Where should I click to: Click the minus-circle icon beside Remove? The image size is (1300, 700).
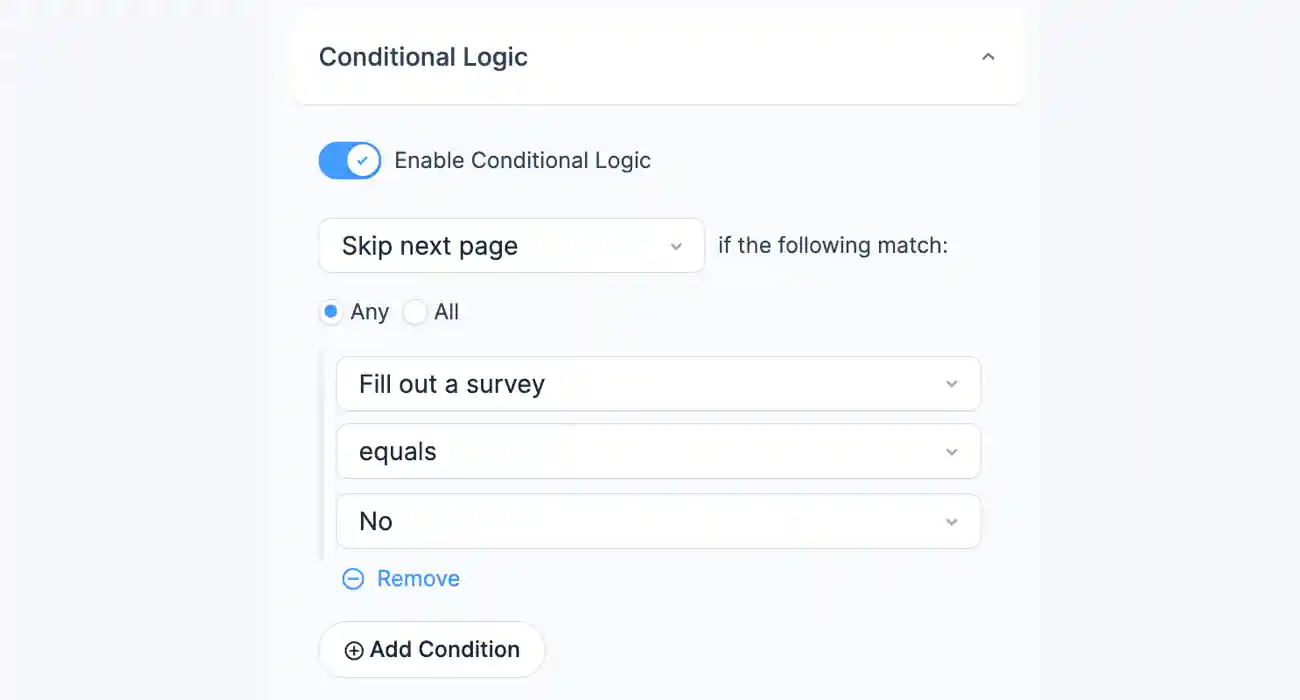(x=352, y=578)
